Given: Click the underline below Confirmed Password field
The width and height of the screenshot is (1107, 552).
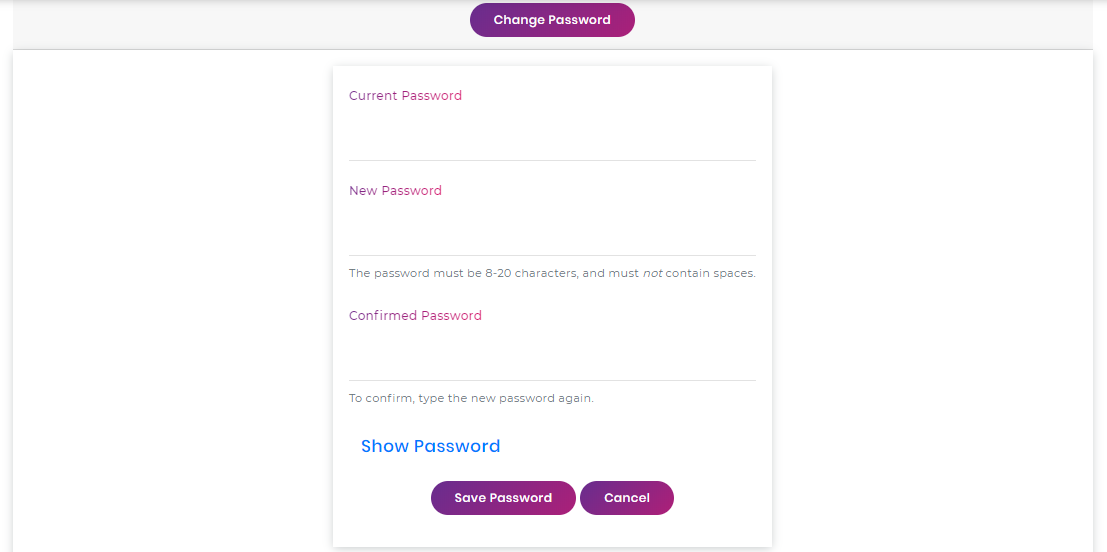Looking at the screenshot, I should (552, 380).
